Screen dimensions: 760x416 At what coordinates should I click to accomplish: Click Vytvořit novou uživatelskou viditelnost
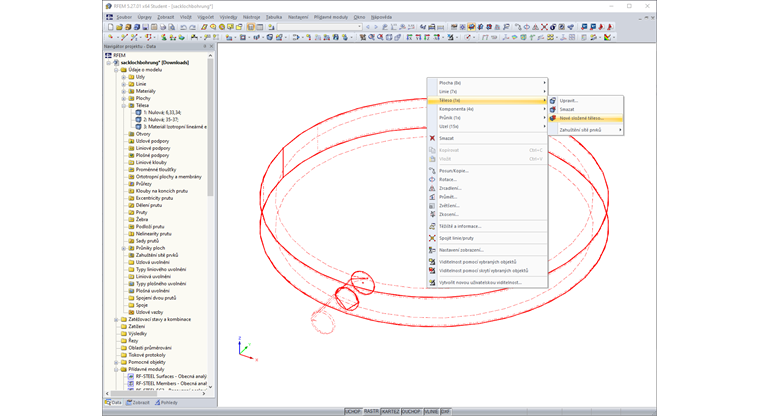tap(488, 282)
